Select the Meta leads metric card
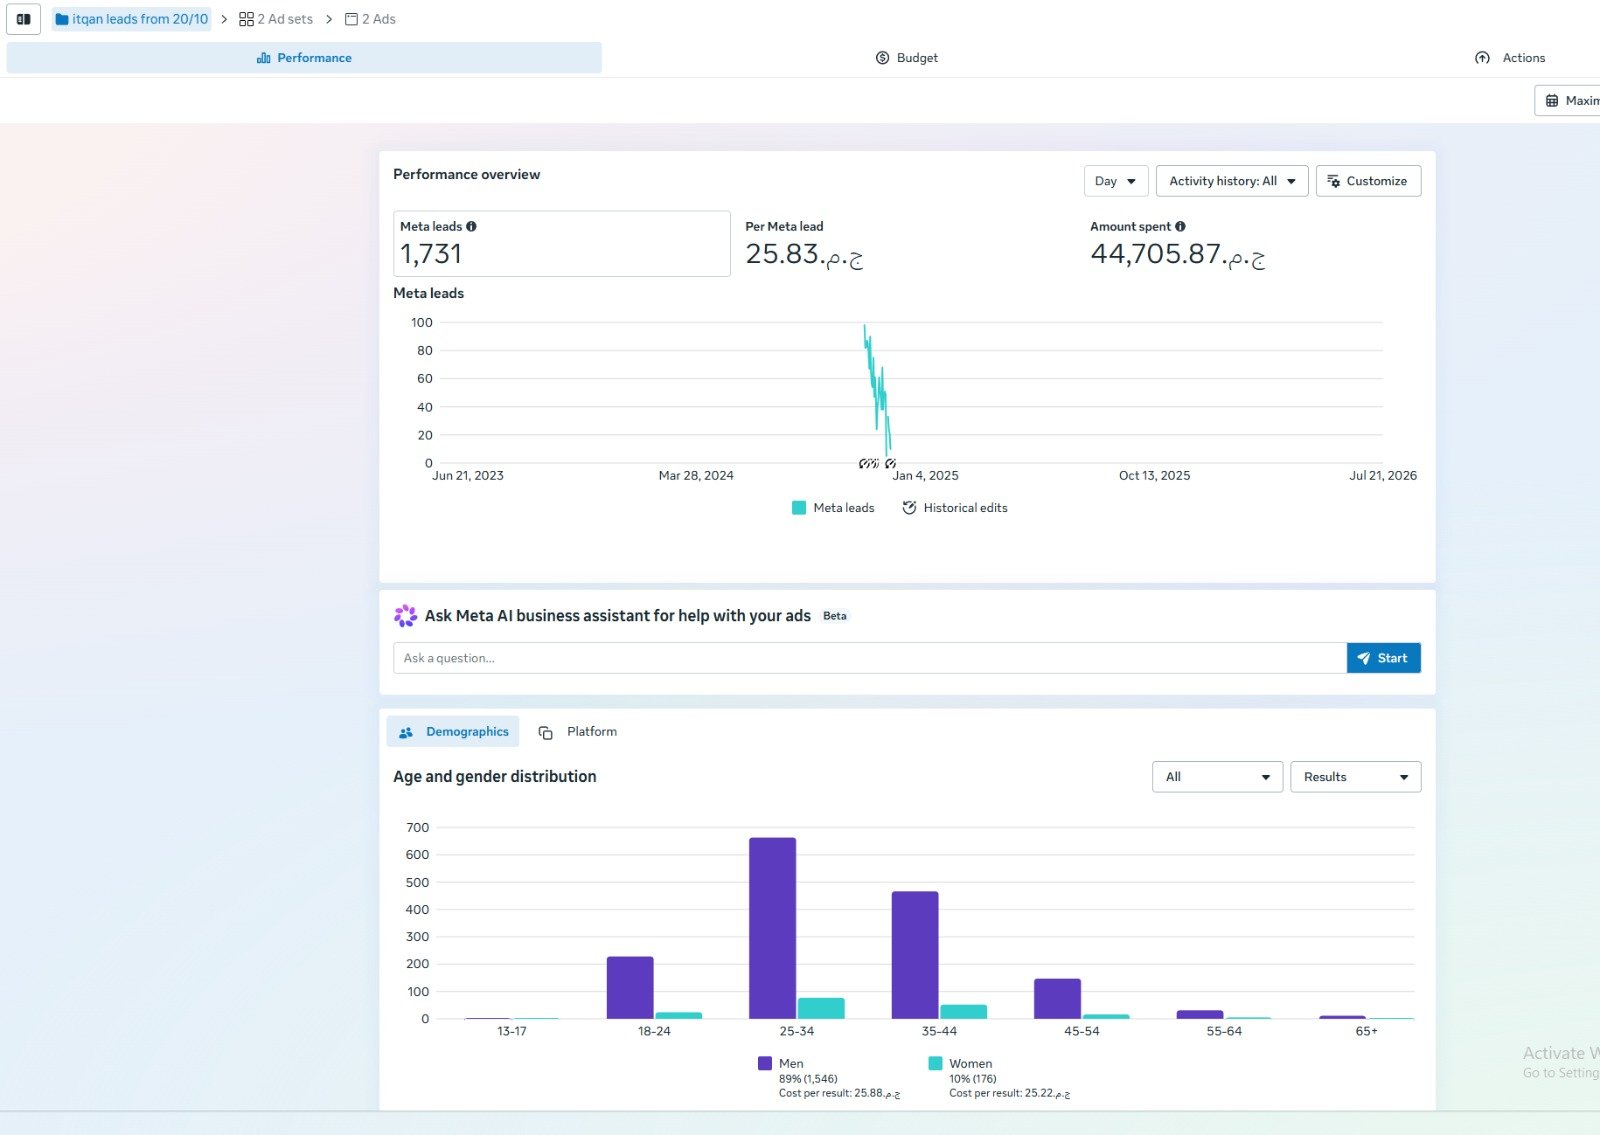 point(562,243)
